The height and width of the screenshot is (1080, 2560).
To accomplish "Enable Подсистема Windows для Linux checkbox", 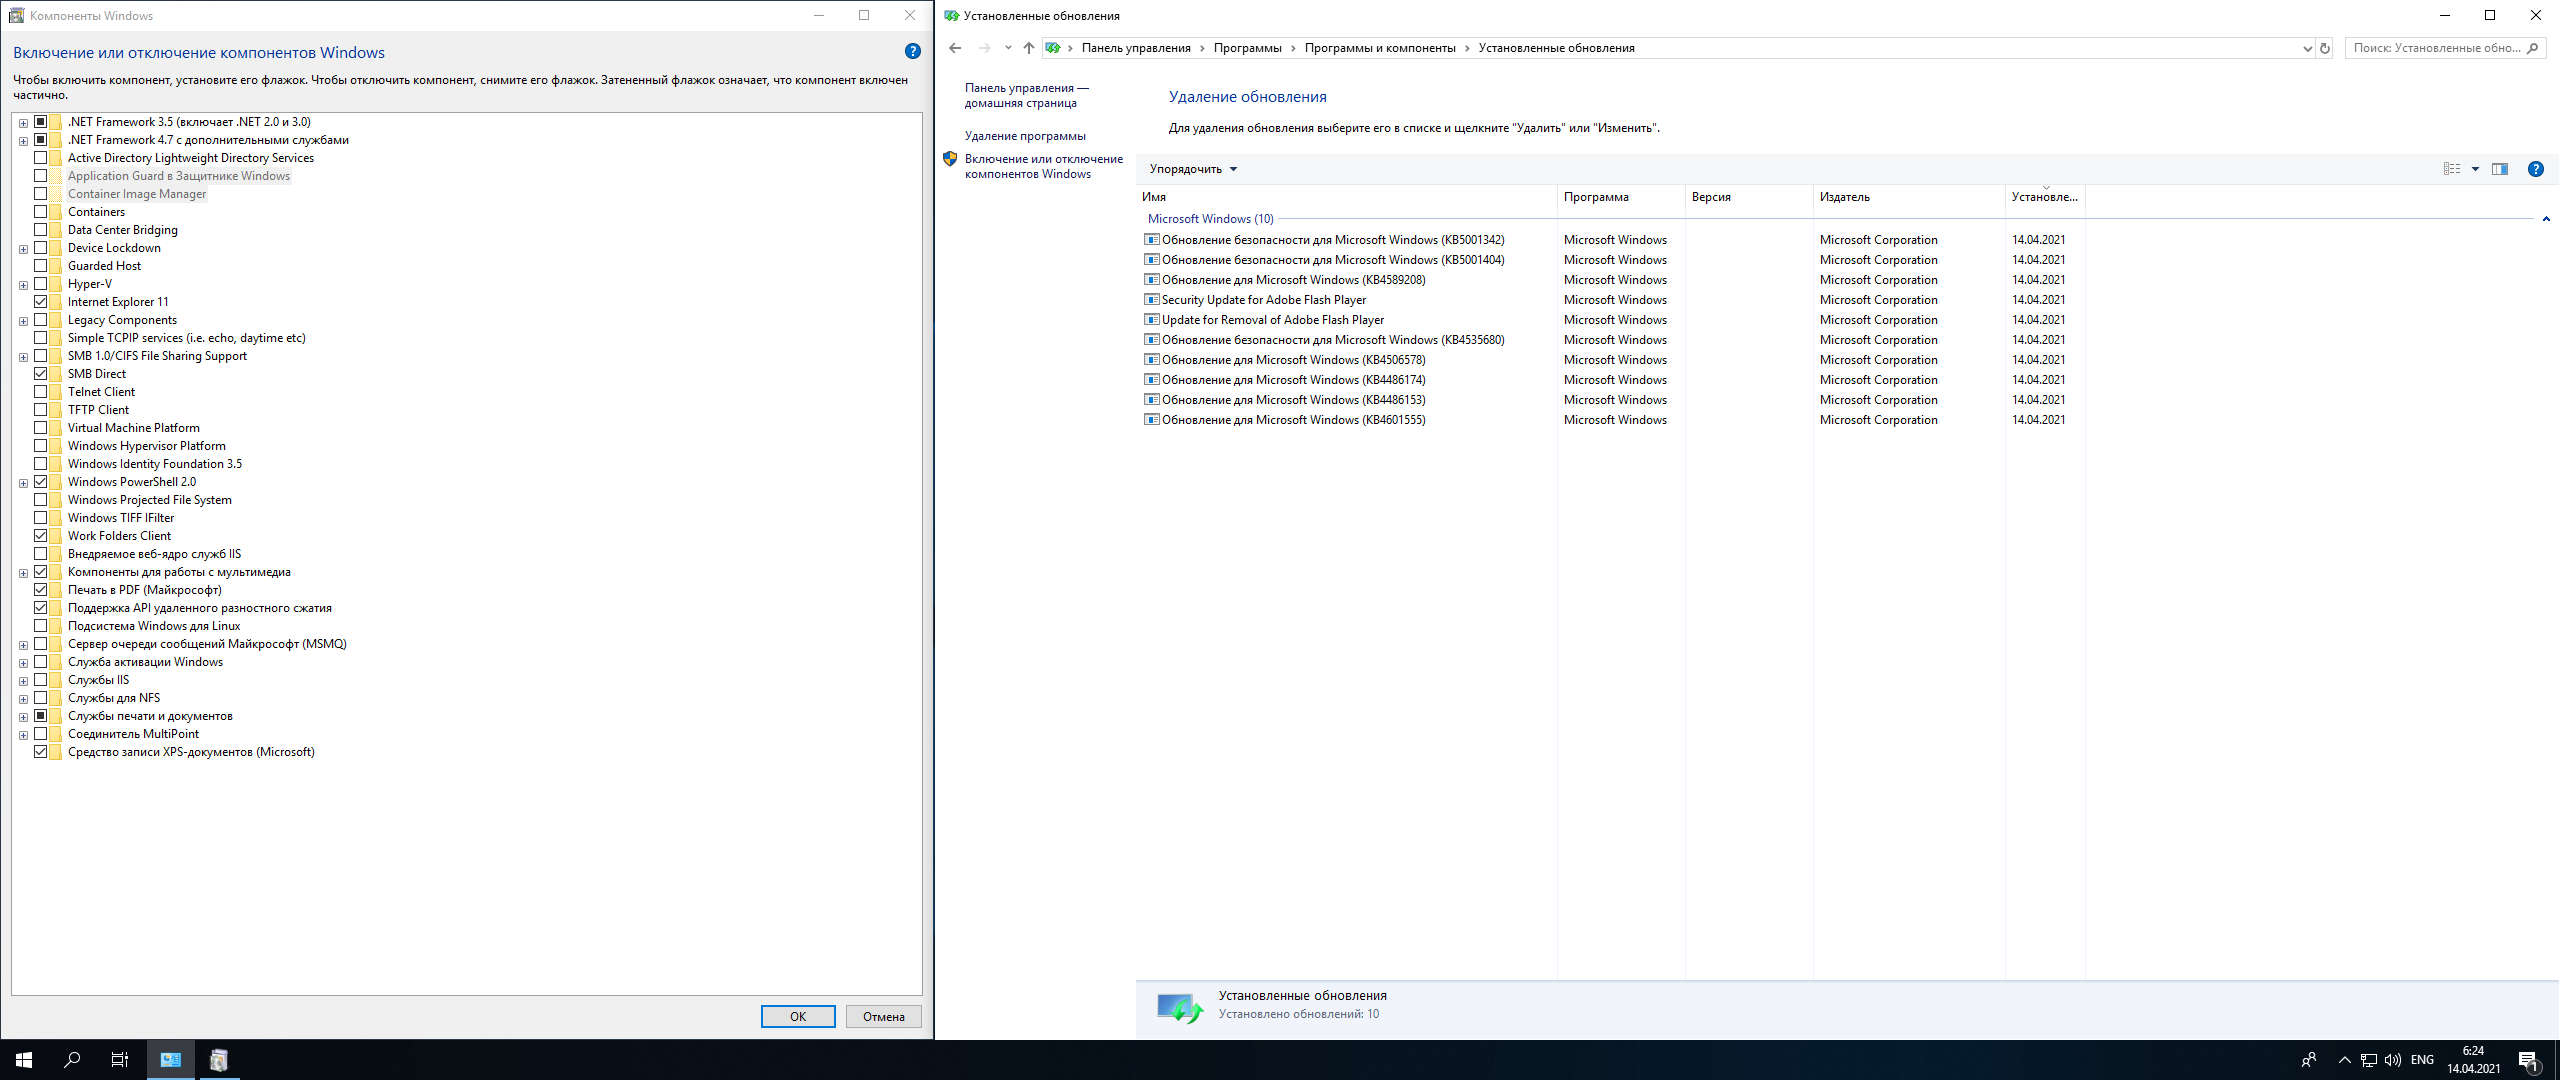I will pyautogui.click(x=41, y=626).
